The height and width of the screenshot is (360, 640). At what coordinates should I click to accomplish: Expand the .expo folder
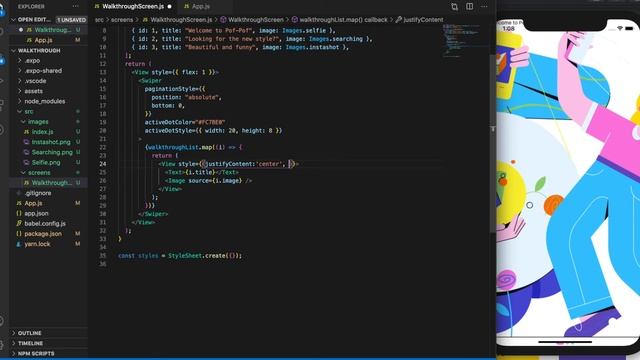point(32,60)
